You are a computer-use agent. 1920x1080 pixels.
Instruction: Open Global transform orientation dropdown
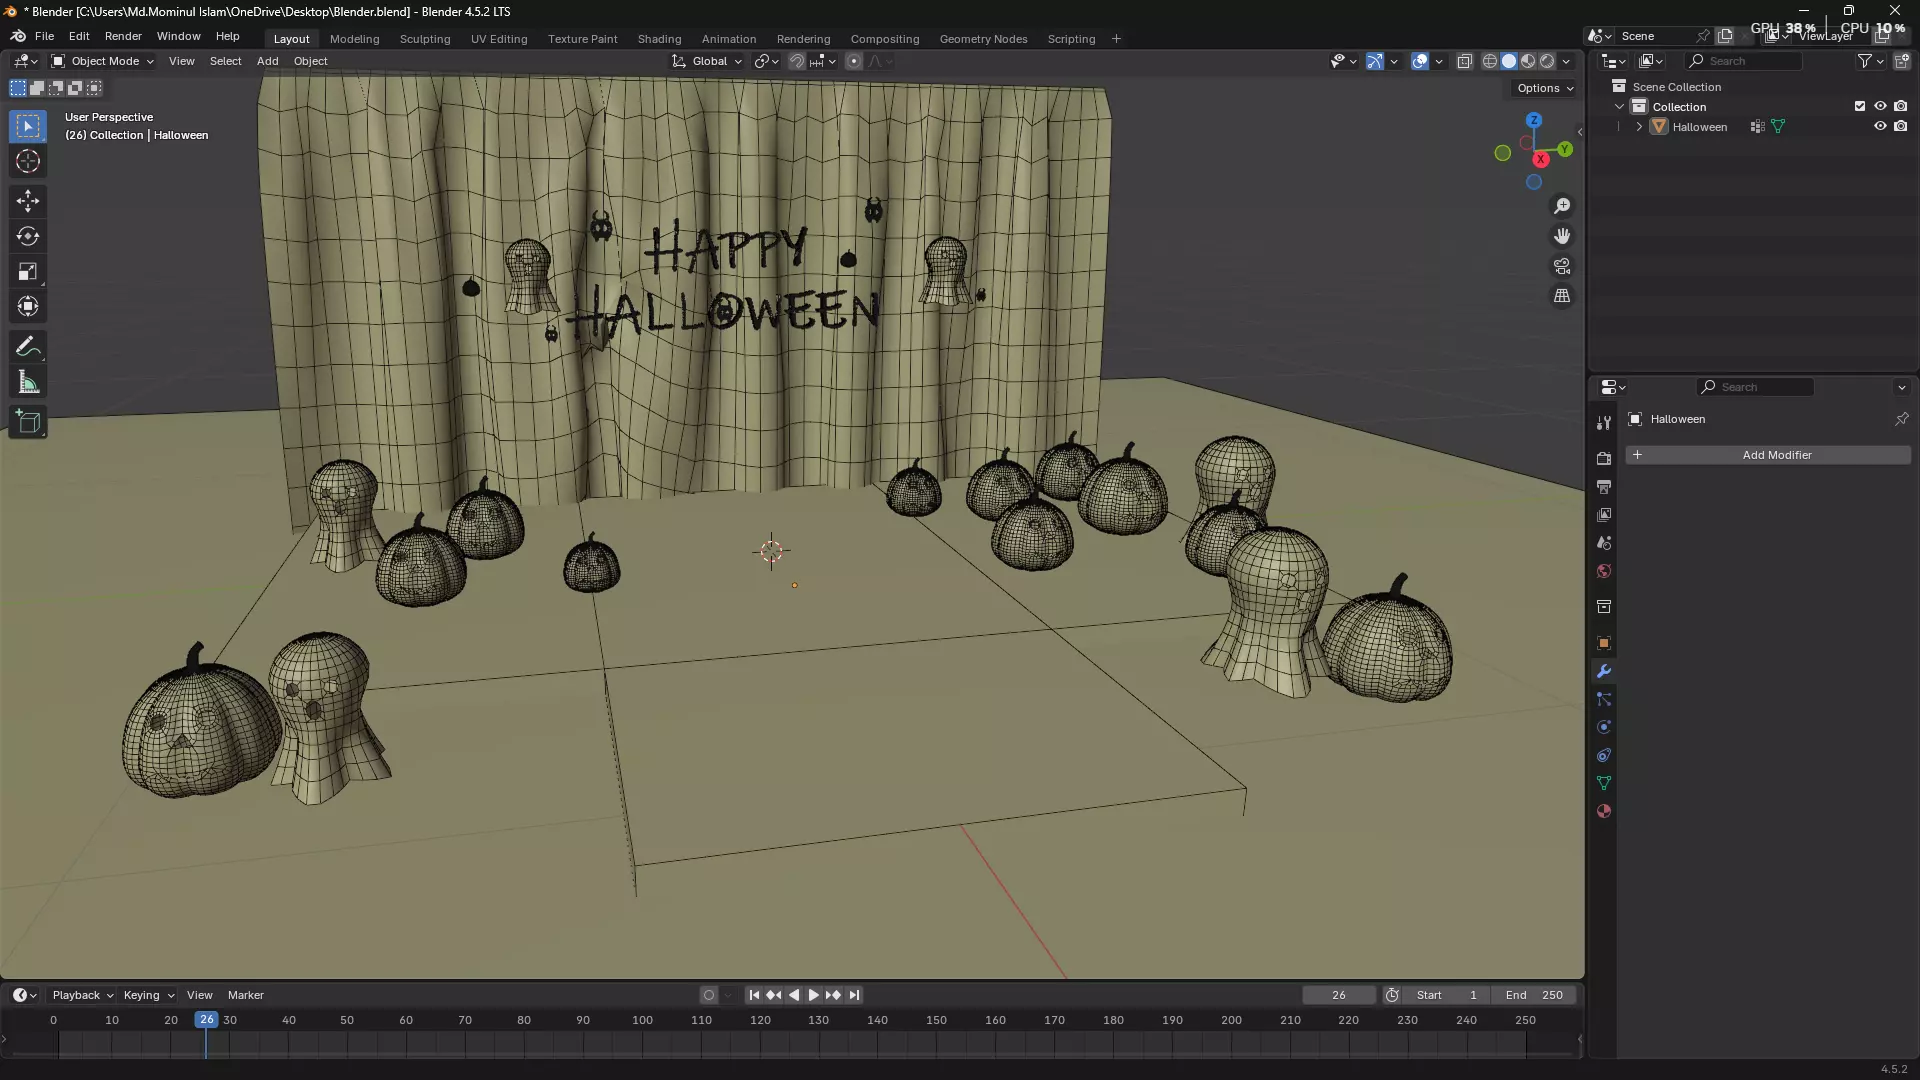click(707, 61)
